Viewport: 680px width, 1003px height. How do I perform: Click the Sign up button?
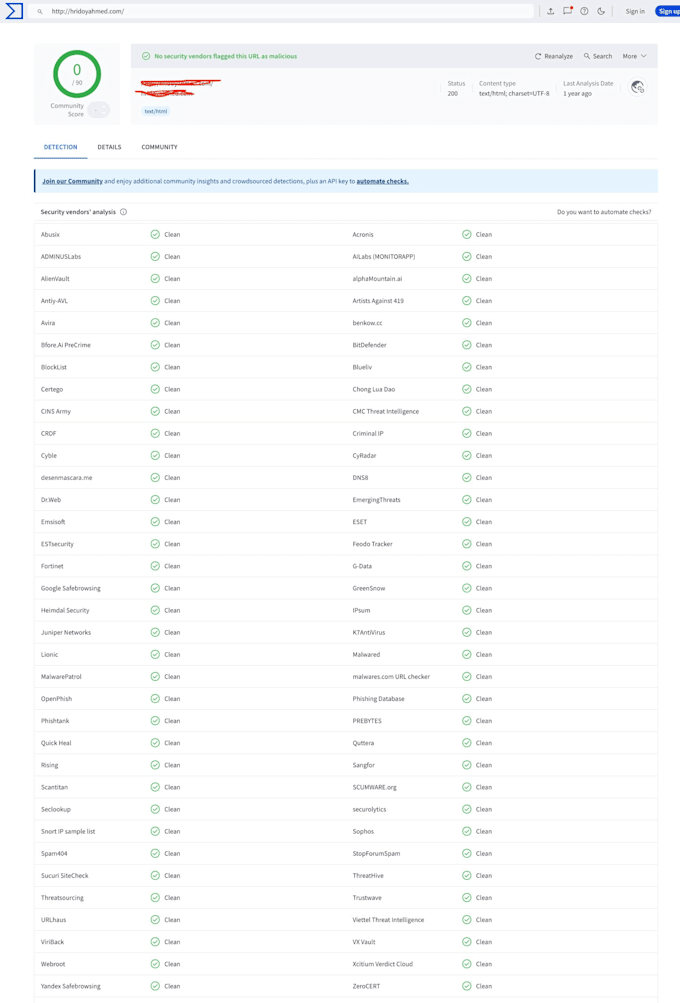tap(668, 12)
